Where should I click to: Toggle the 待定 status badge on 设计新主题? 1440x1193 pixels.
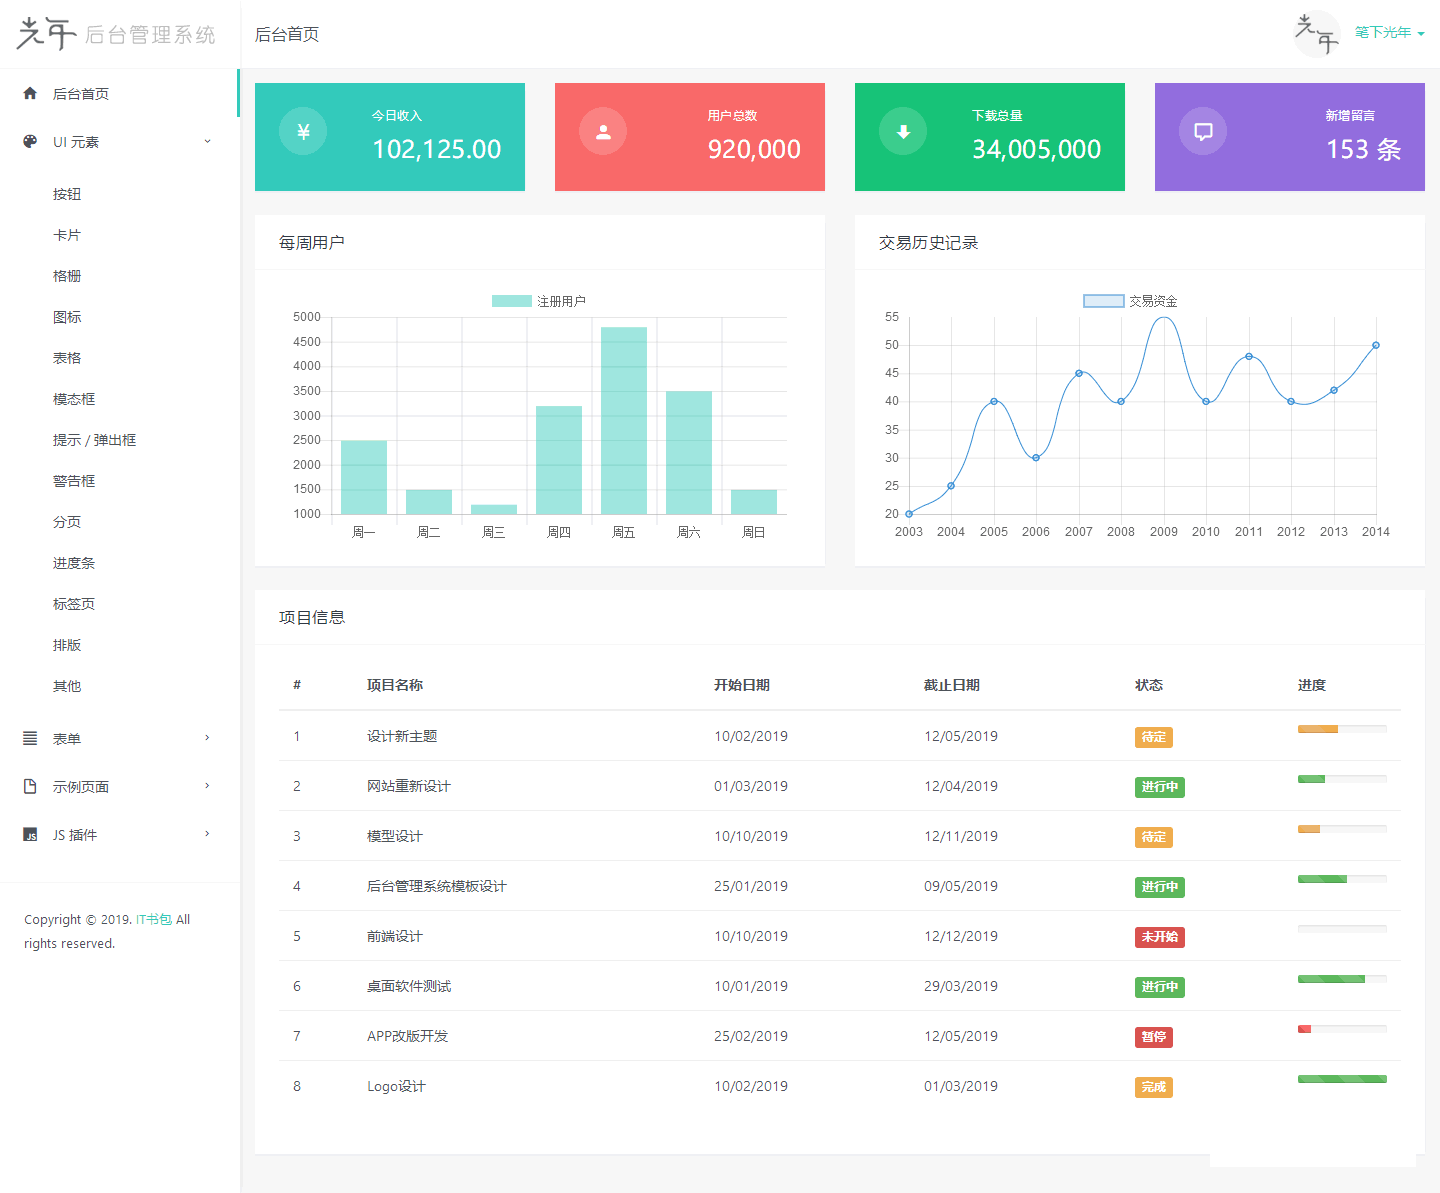tap(1153, 737)
